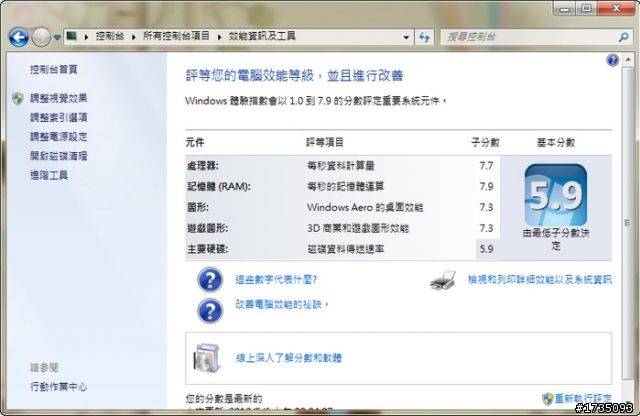The height and width of the screenshot is (416, 640).
Task: Click 評等項目 column header
Action: 324,142
